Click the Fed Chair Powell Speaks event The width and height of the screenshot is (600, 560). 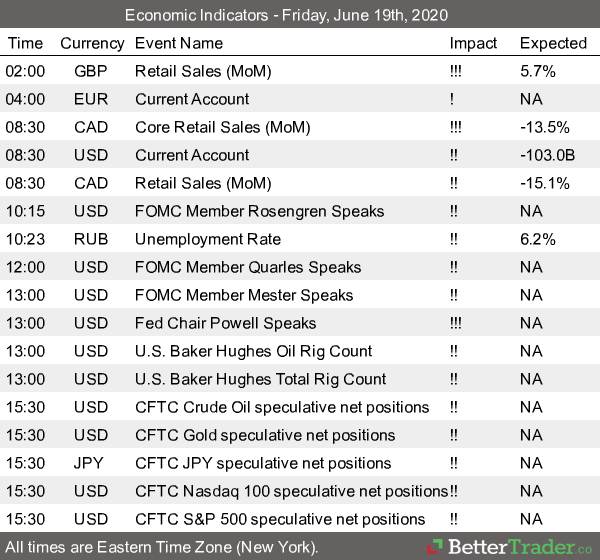[225, 323]
